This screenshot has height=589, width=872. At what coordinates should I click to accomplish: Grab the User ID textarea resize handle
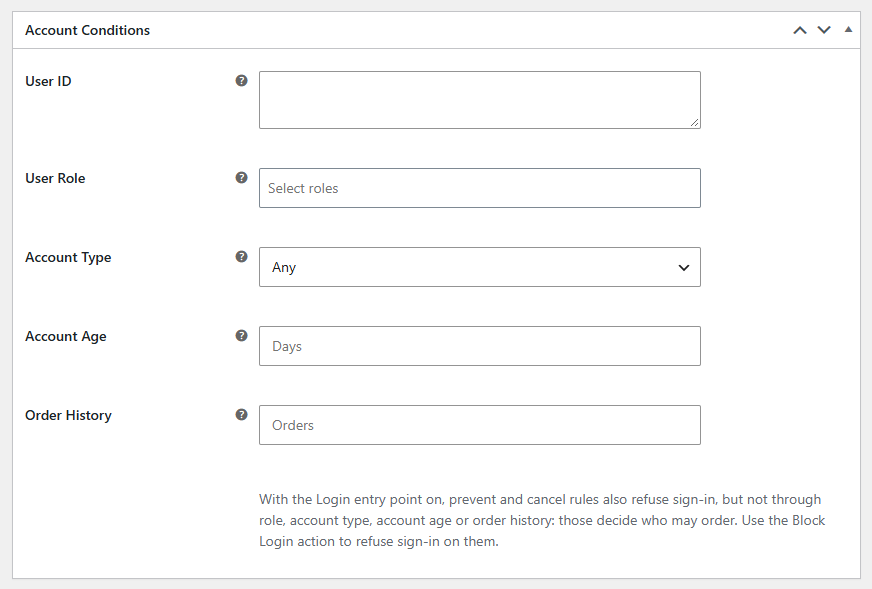point(695,123)
